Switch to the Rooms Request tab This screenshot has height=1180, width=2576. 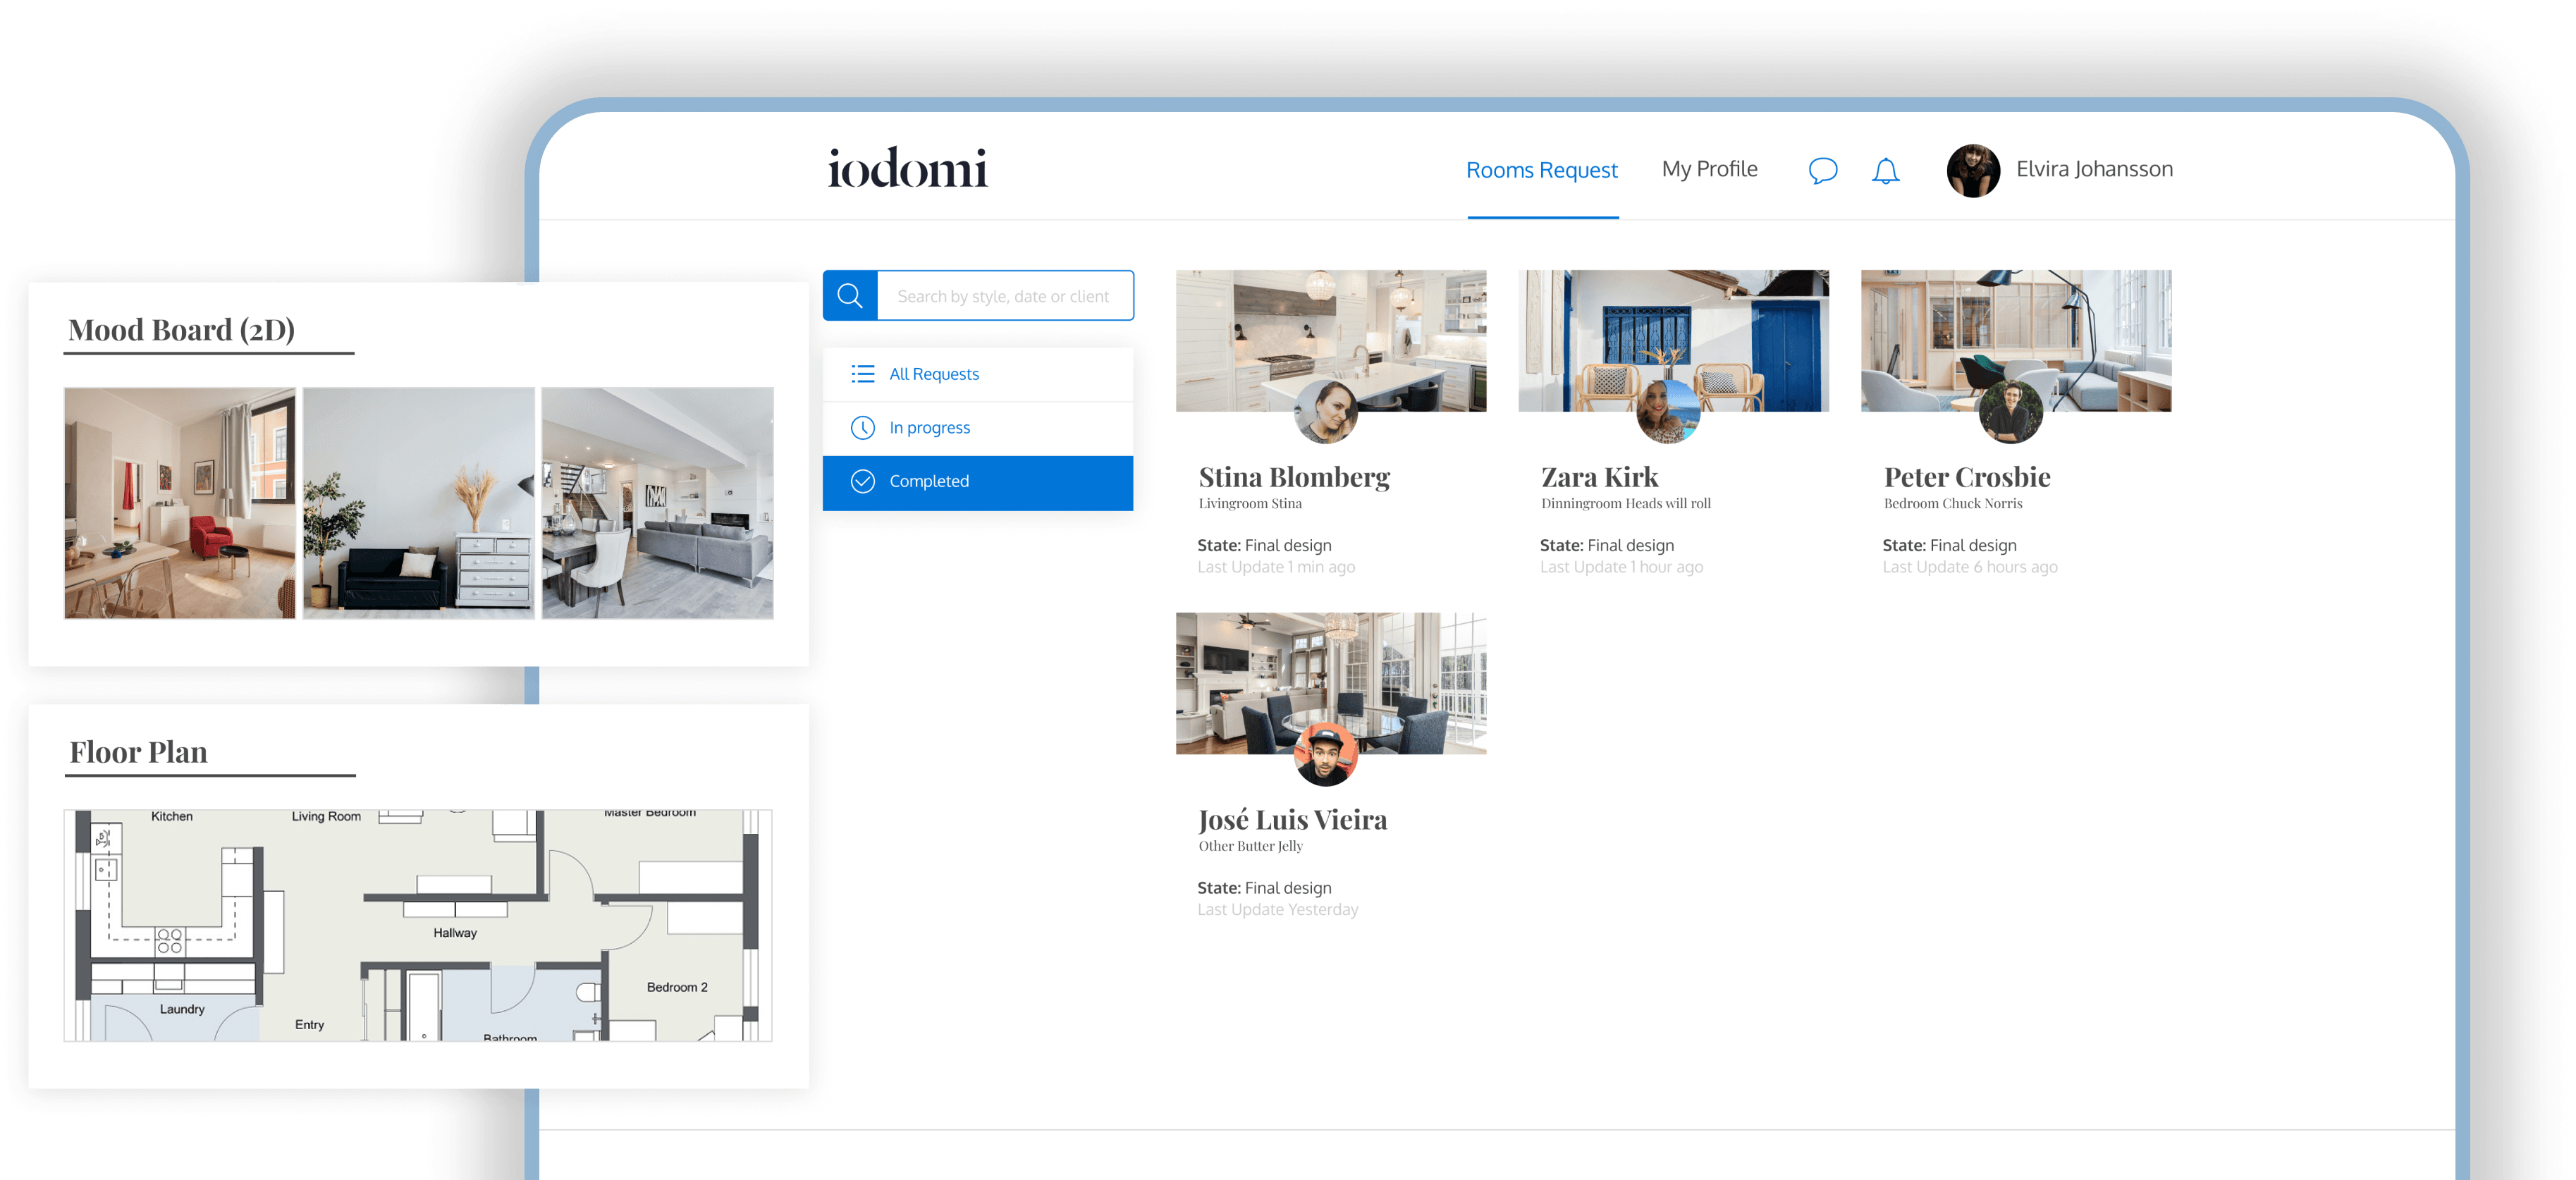[1541, 170]
